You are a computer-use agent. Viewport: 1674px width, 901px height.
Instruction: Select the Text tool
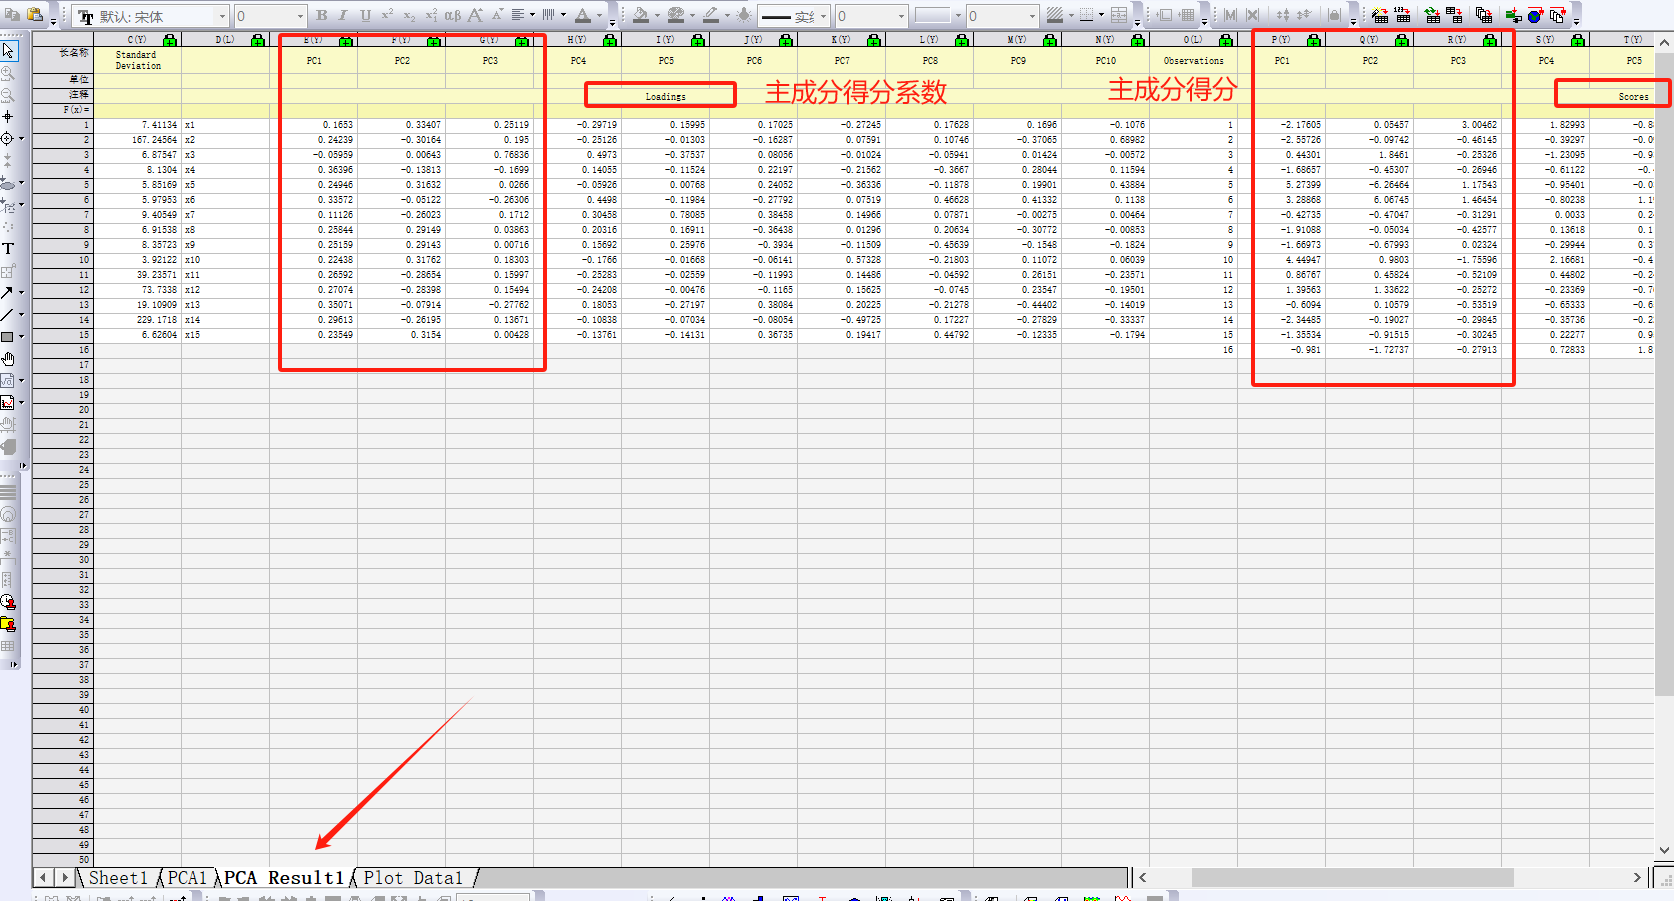point(8,248)
